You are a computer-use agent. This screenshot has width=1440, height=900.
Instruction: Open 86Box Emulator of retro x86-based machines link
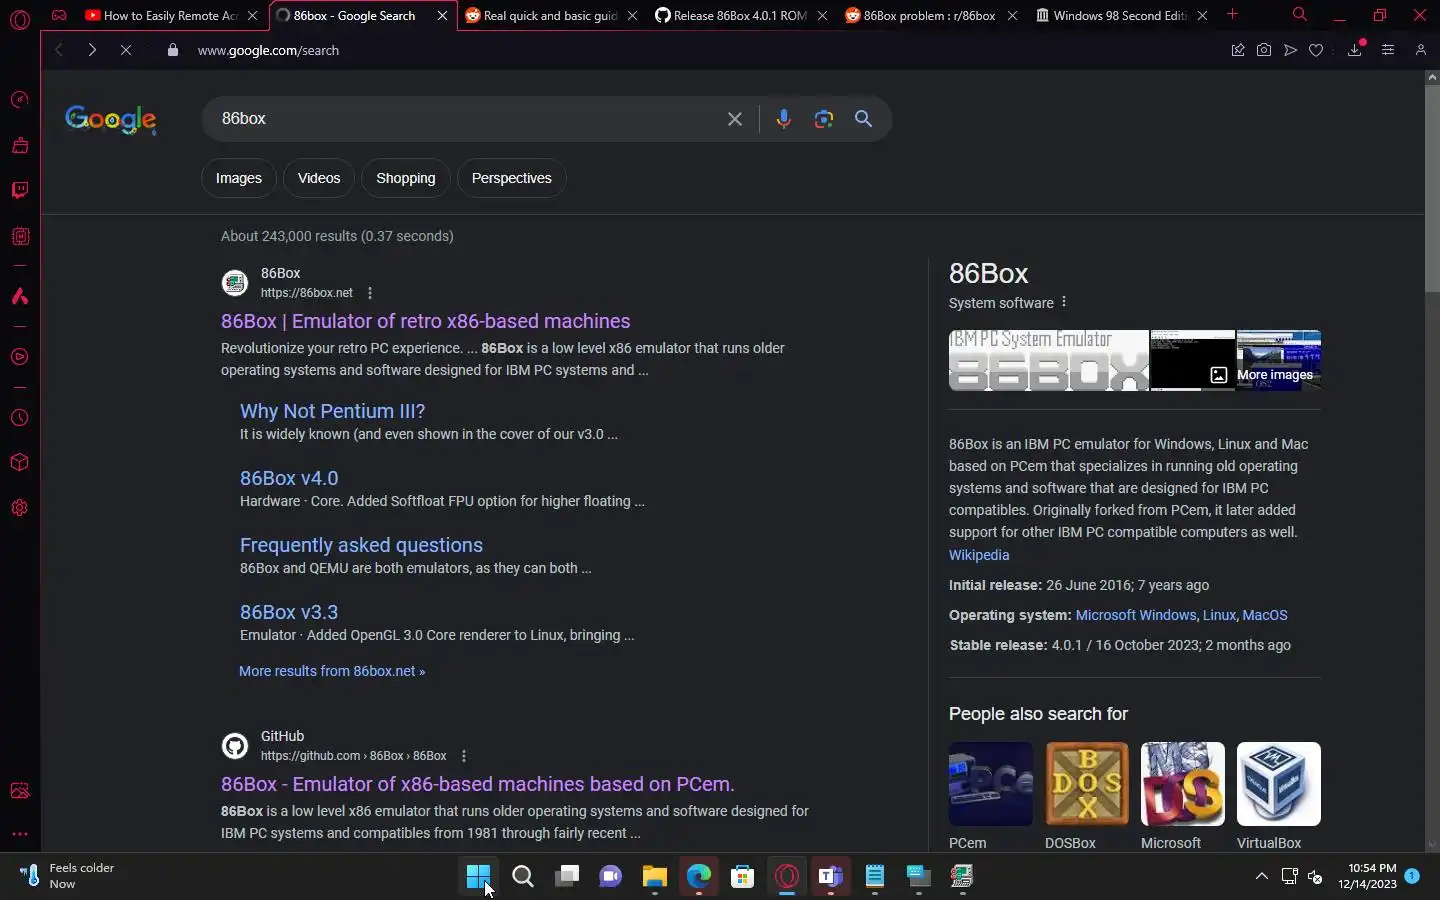point(425,321)
